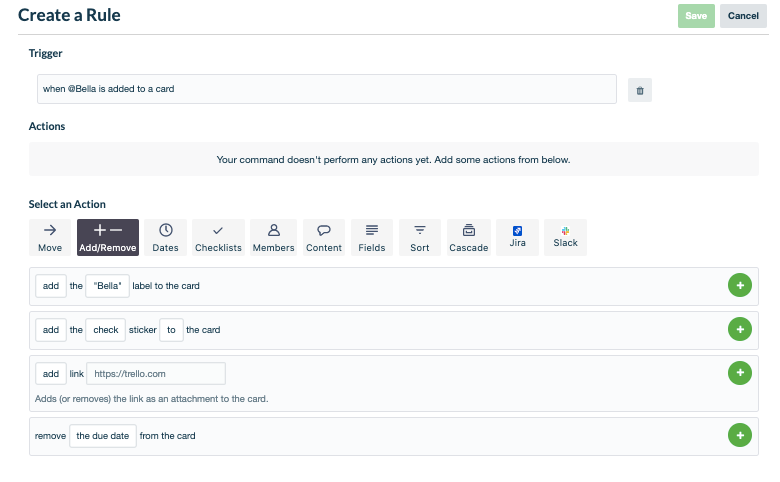
Task: Switch to the Checklists actions tab
Action: pos(218,238)
